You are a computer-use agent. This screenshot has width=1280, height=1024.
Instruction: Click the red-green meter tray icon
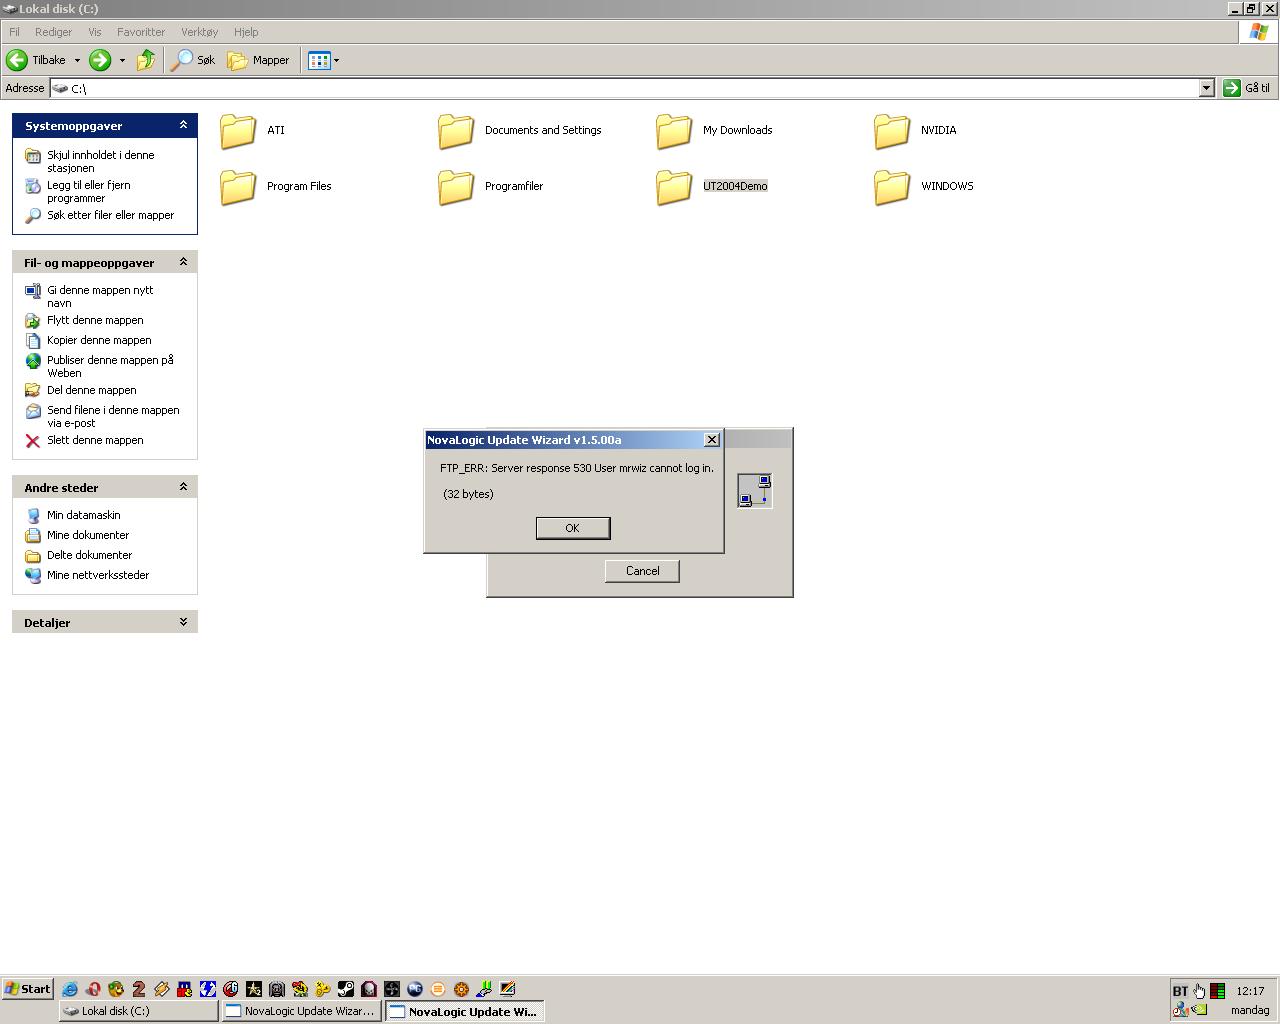[x=1217, y=991]
